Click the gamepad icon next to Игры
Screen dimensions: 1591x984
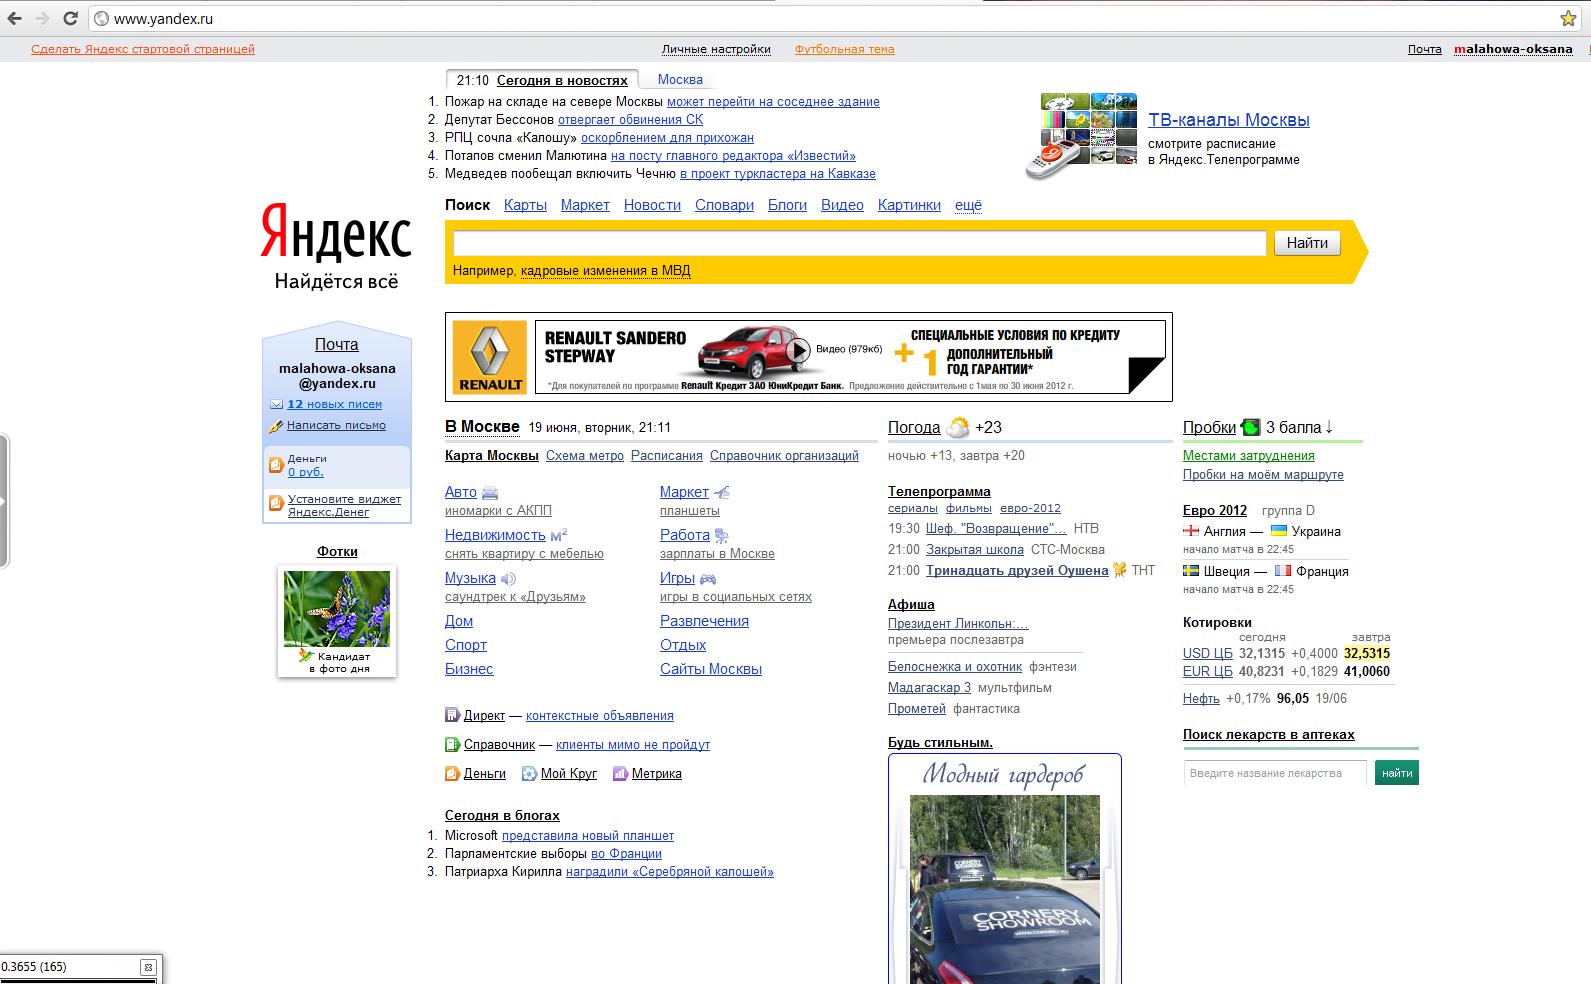[707, 578]
